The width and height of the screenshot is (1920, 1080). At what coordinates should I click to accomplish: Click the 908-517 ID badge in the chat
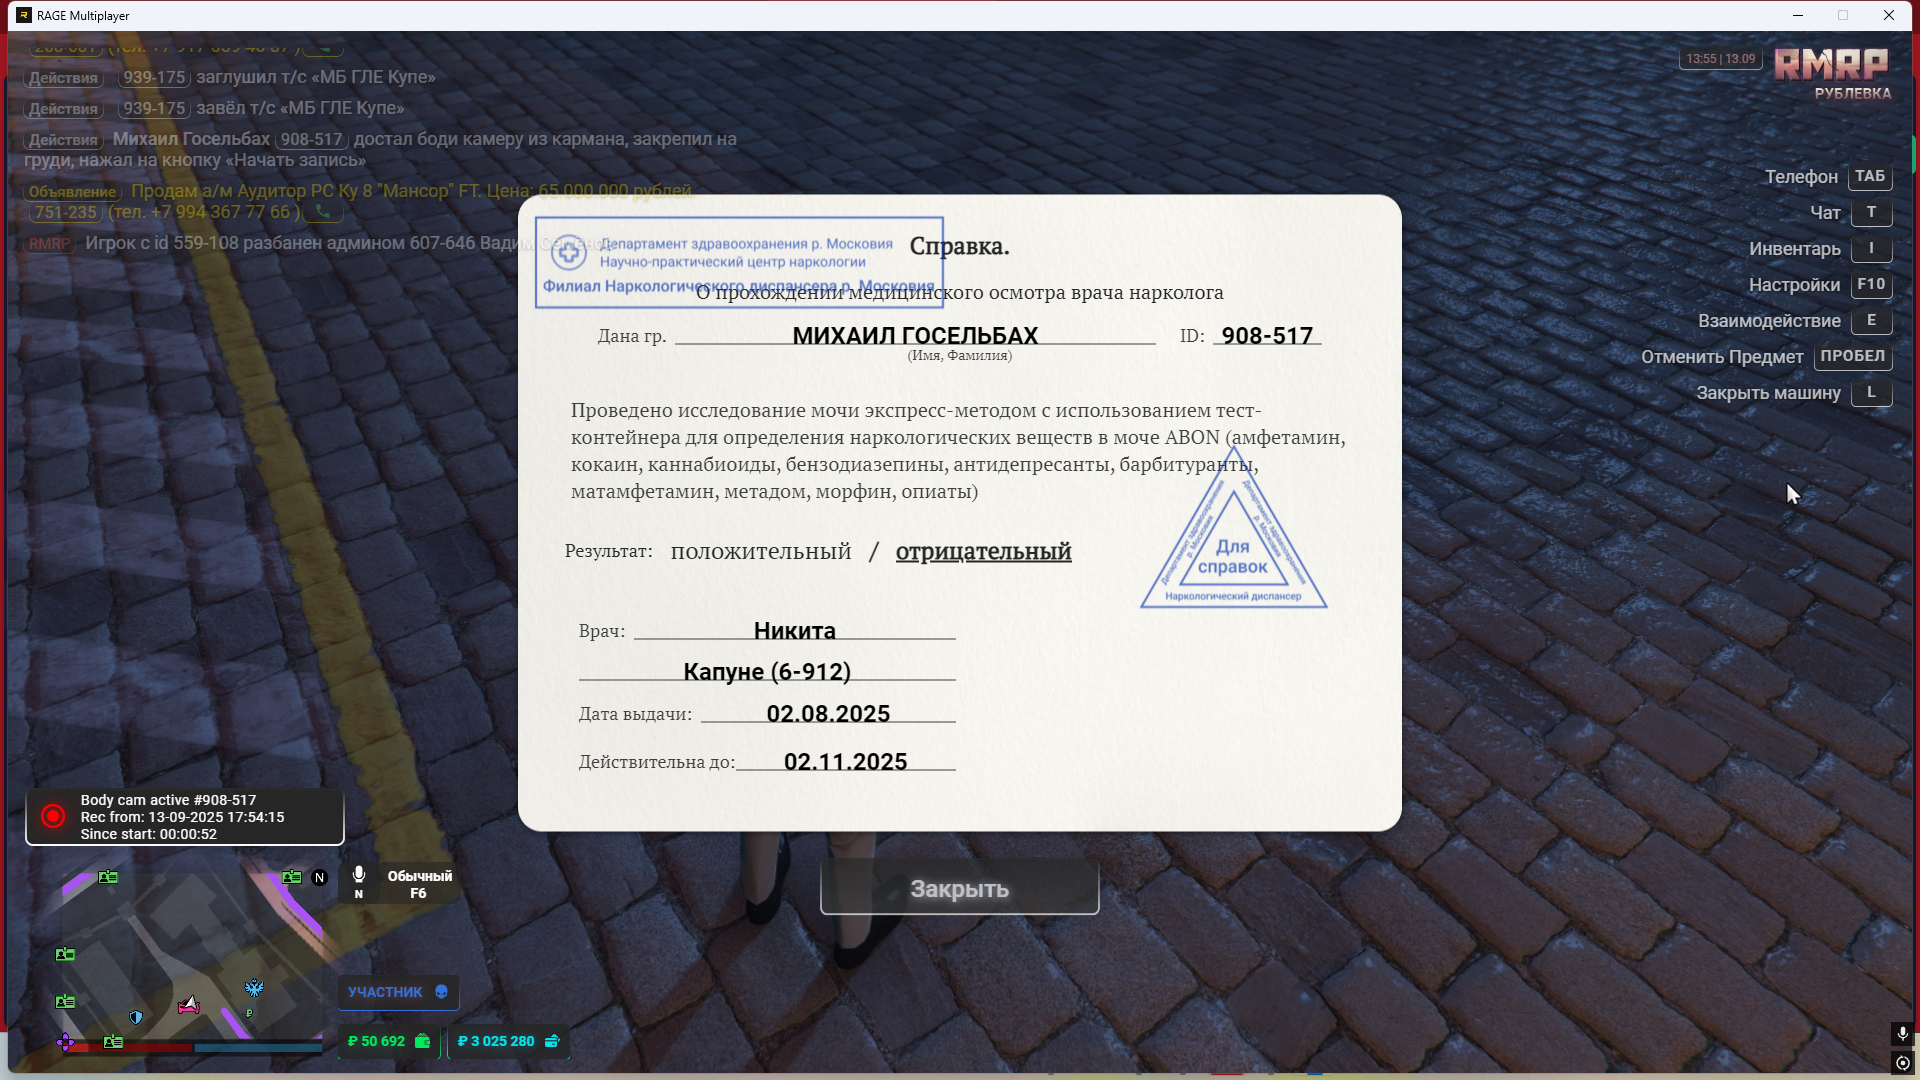[311, 139]
